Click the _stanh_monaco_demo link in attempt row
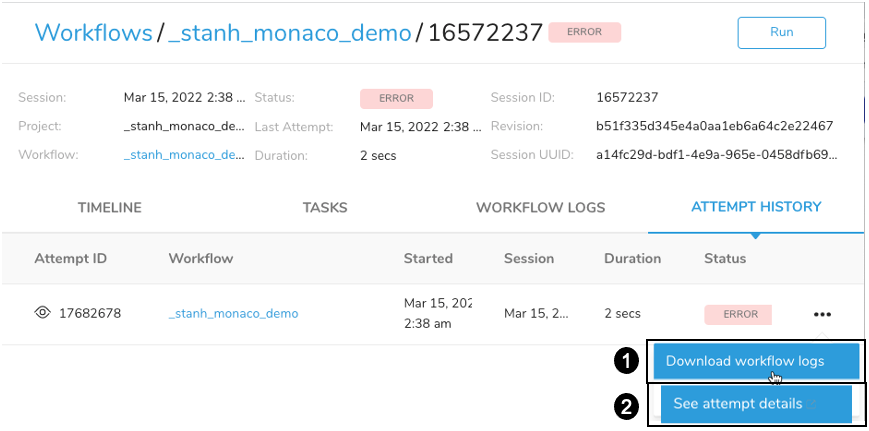The width and height of the screenshot is (869, 431). 233,313
